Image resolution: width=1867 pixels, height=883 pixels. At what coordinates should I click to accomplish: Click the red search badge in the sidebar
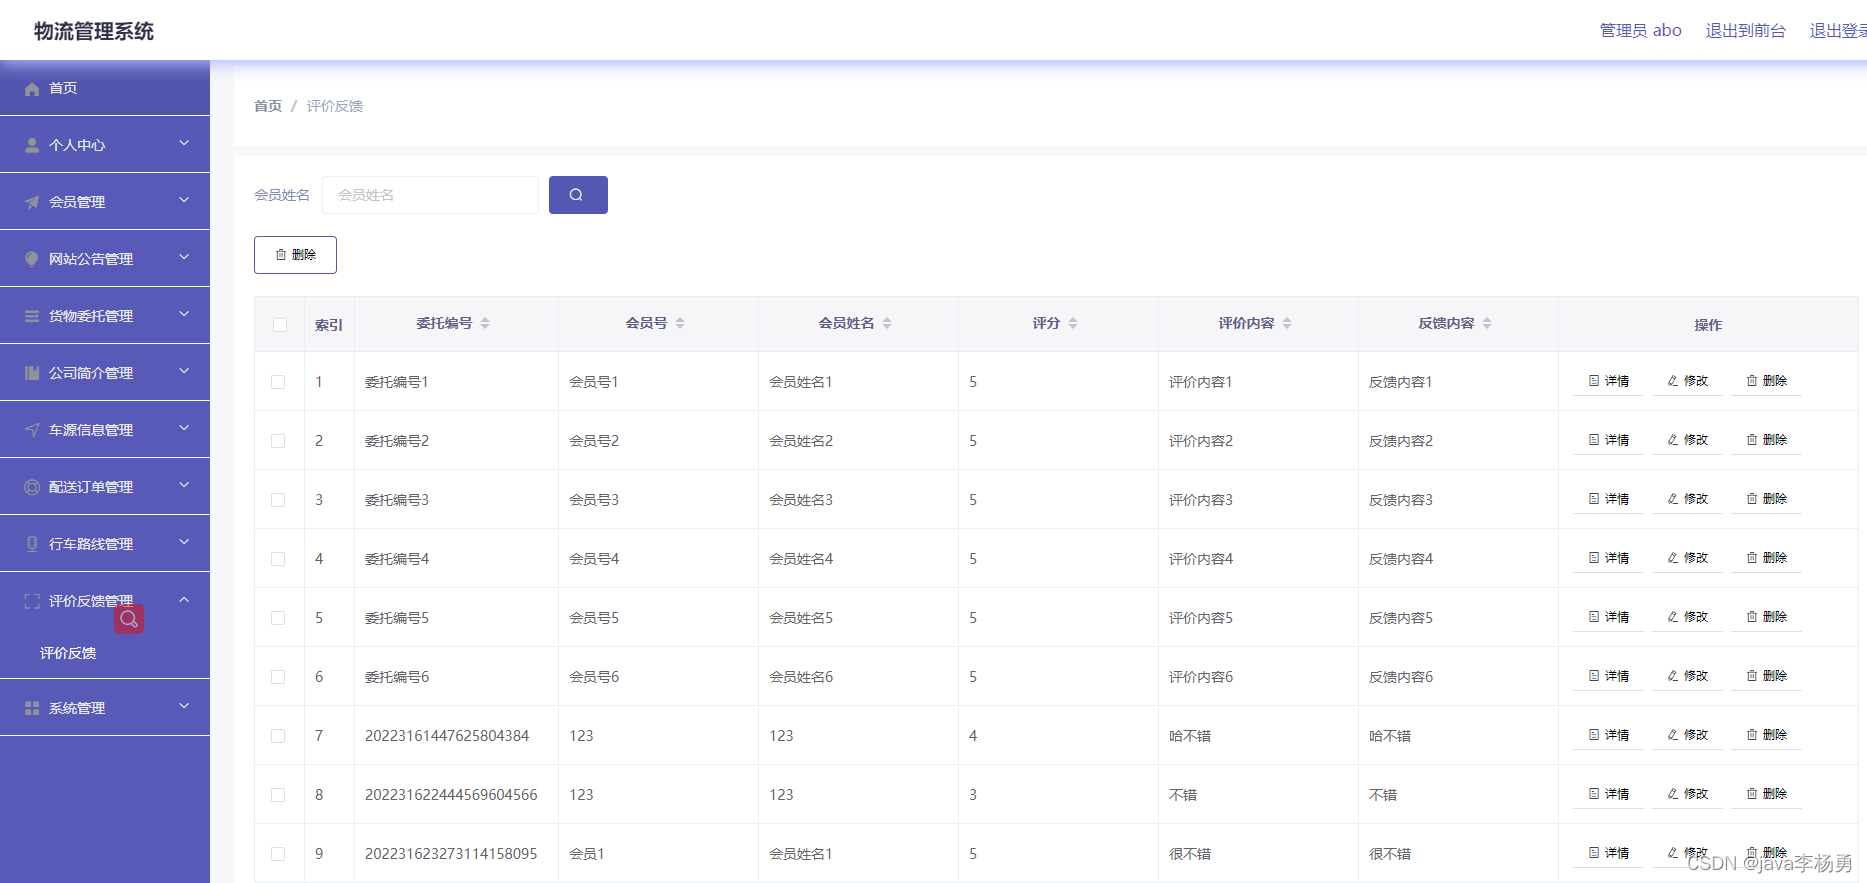click(129, 619)
